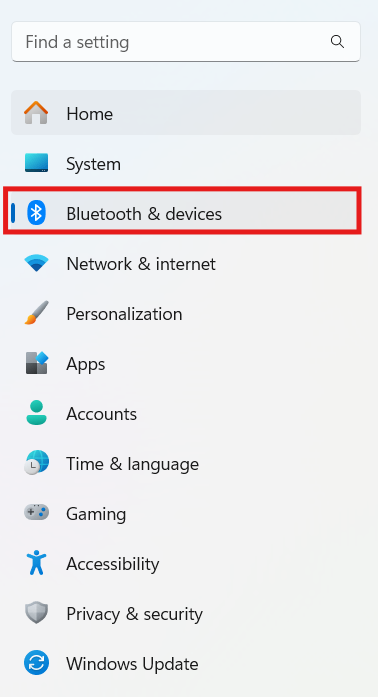Click the blue System monitor icon
378x697 pixels.
click(36, 163)
